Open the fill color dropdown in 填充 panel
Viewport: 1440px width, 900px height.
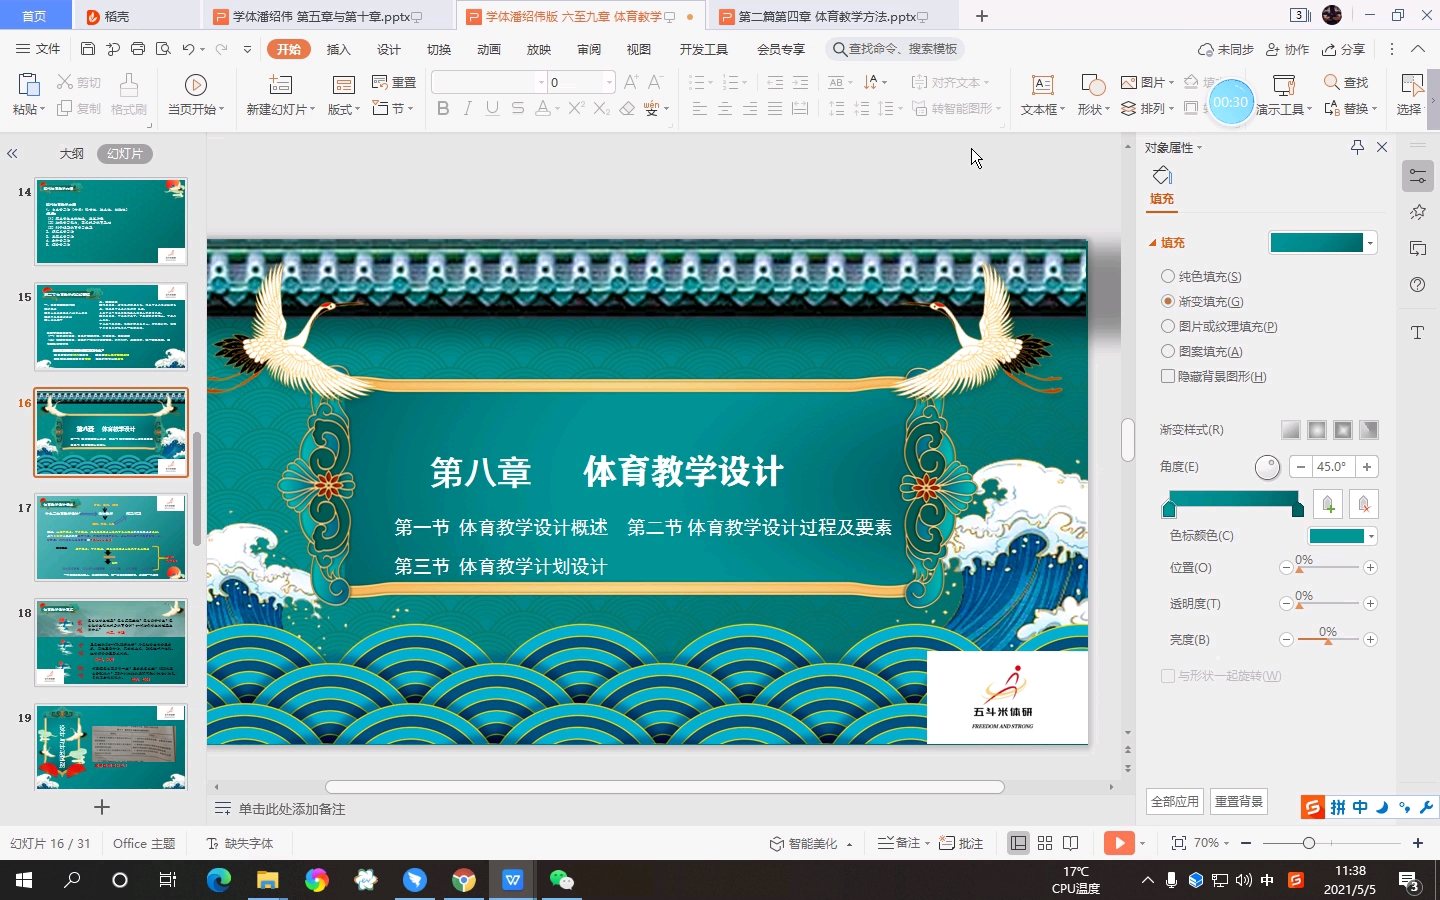(x=1370, y=242)
